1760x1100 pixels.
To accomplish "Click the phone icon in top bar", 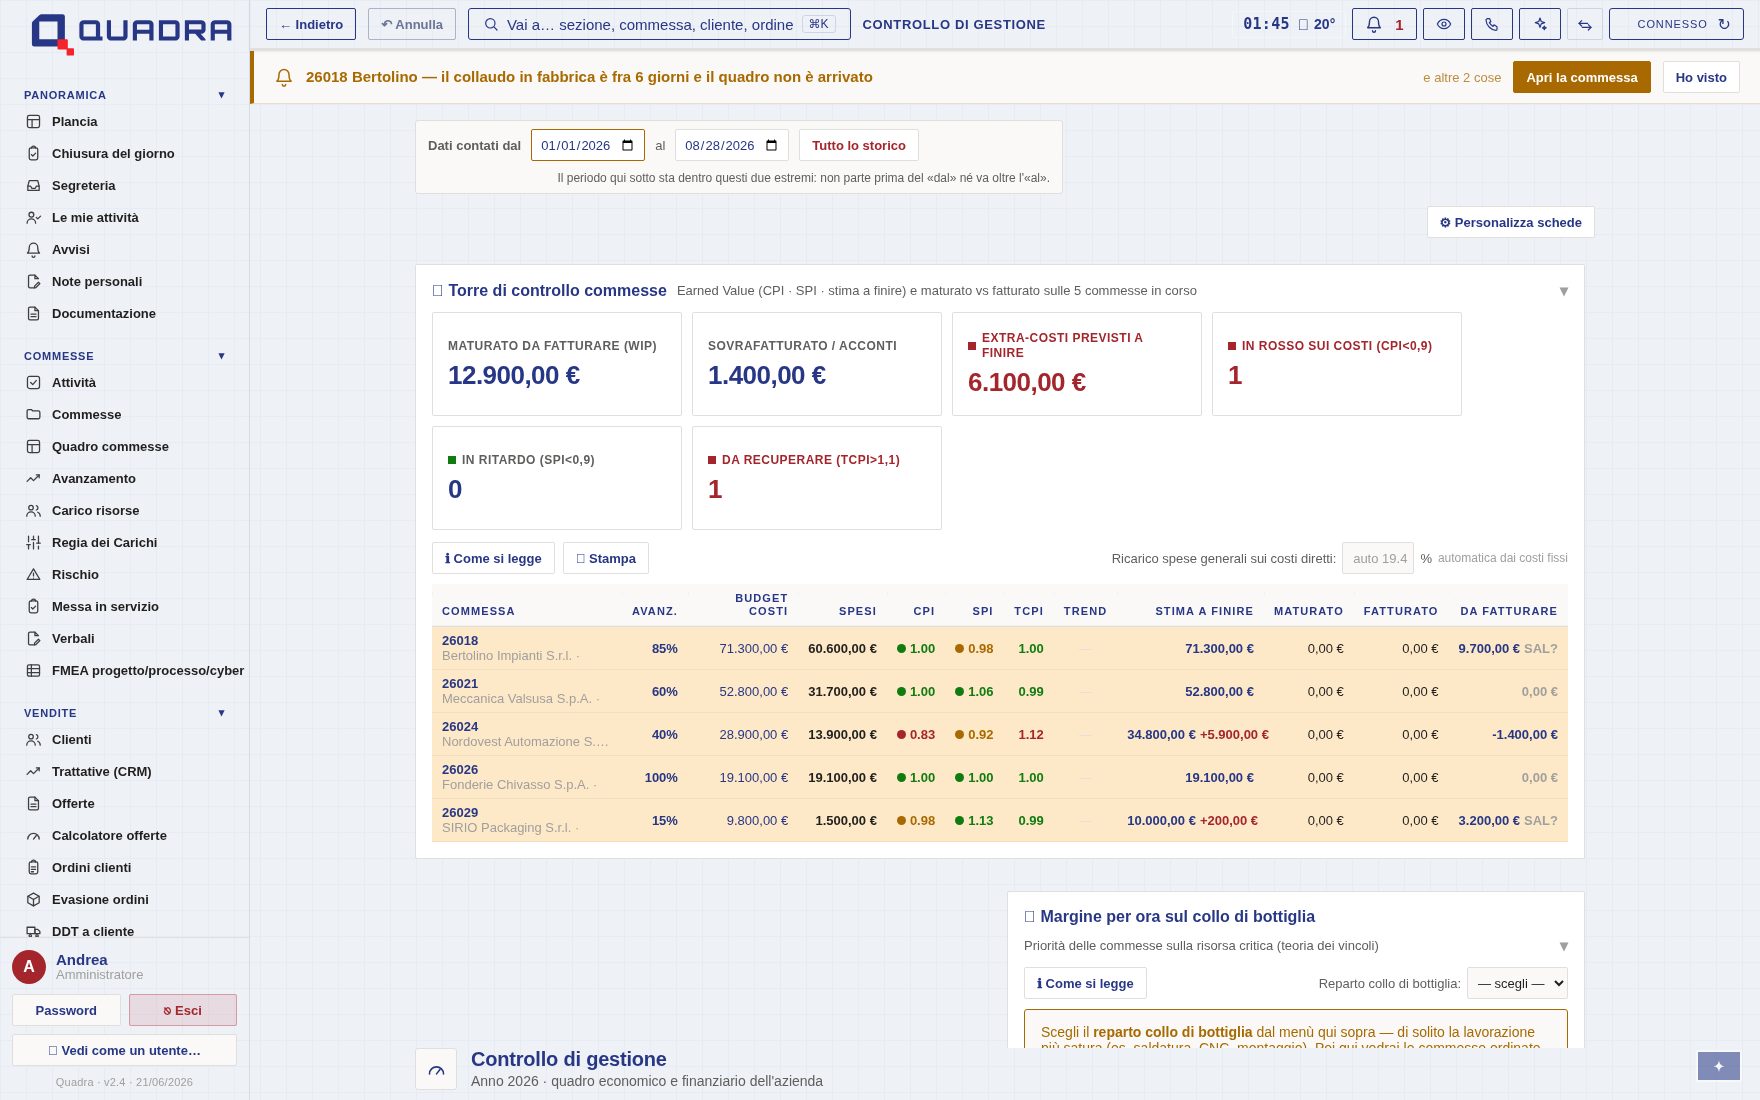I will [x=1492, y=24].
